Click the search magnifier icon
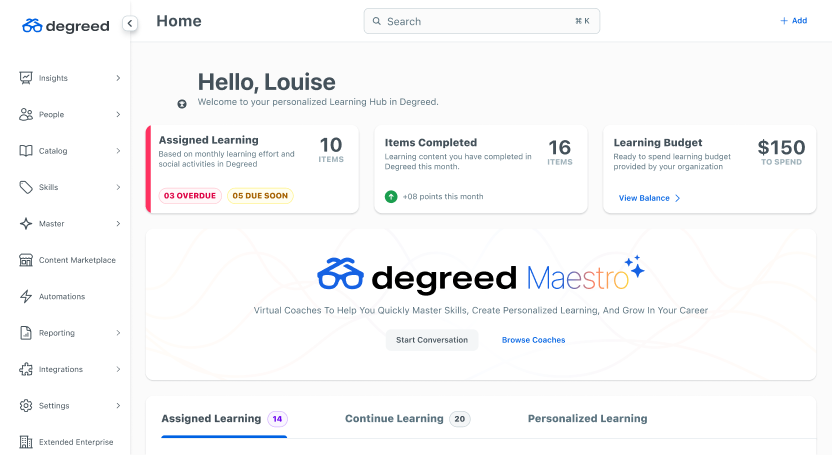 [x=377, y=21]
